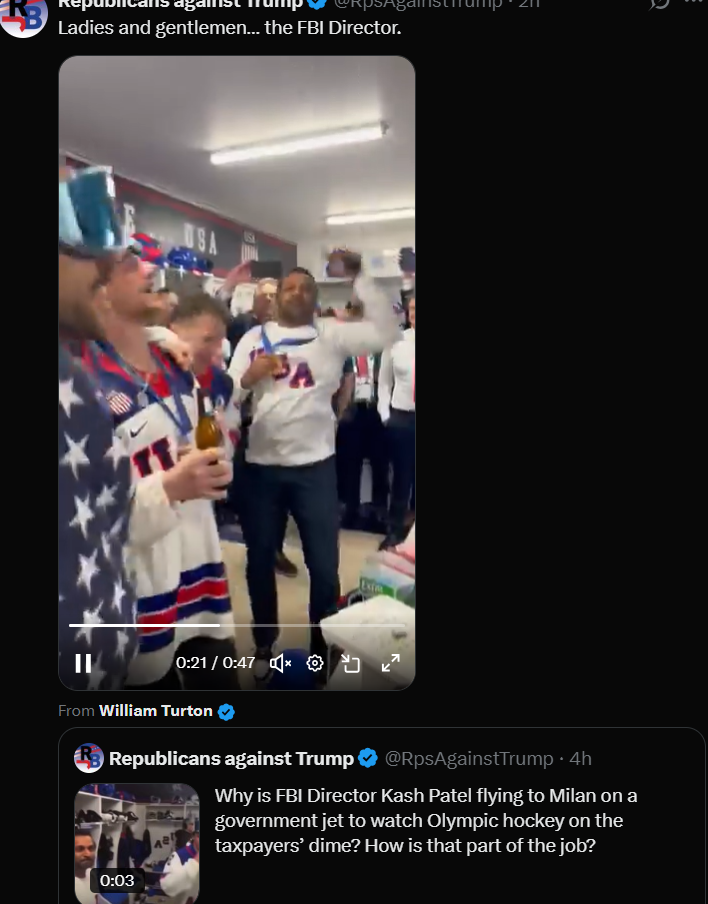Screen dimensions: 708x904
Task: Open the quoted post text about Kash Patel
Action: click(426, 820)
